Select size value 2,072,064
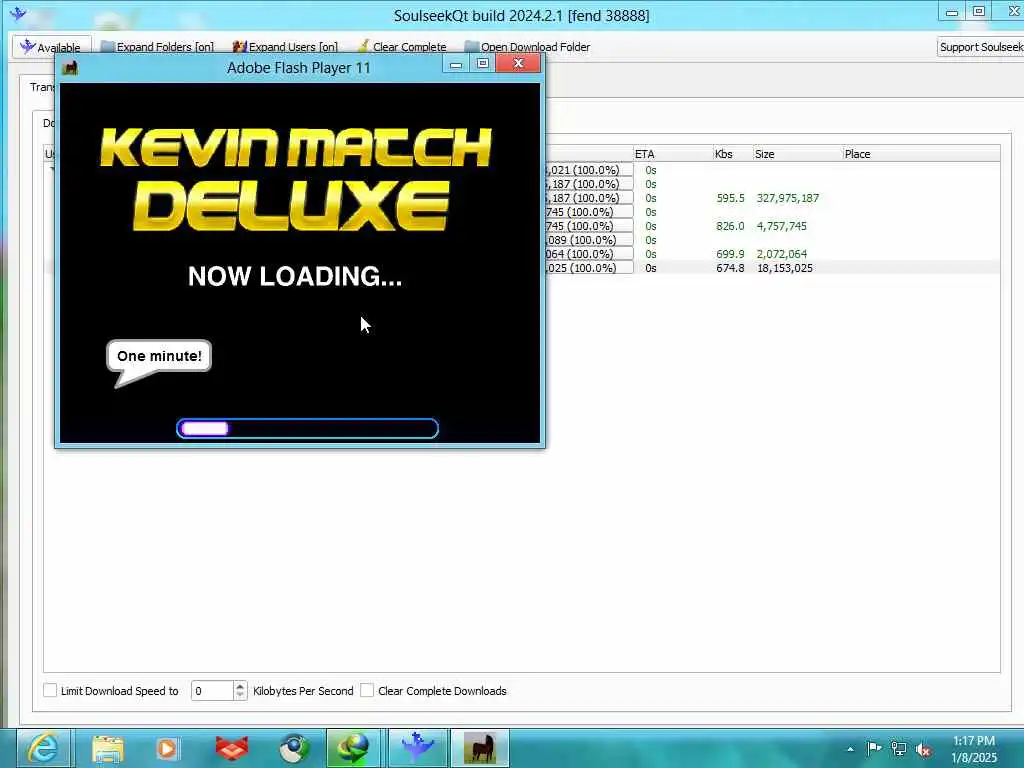 pyautogui.click(x=782, y=254)
